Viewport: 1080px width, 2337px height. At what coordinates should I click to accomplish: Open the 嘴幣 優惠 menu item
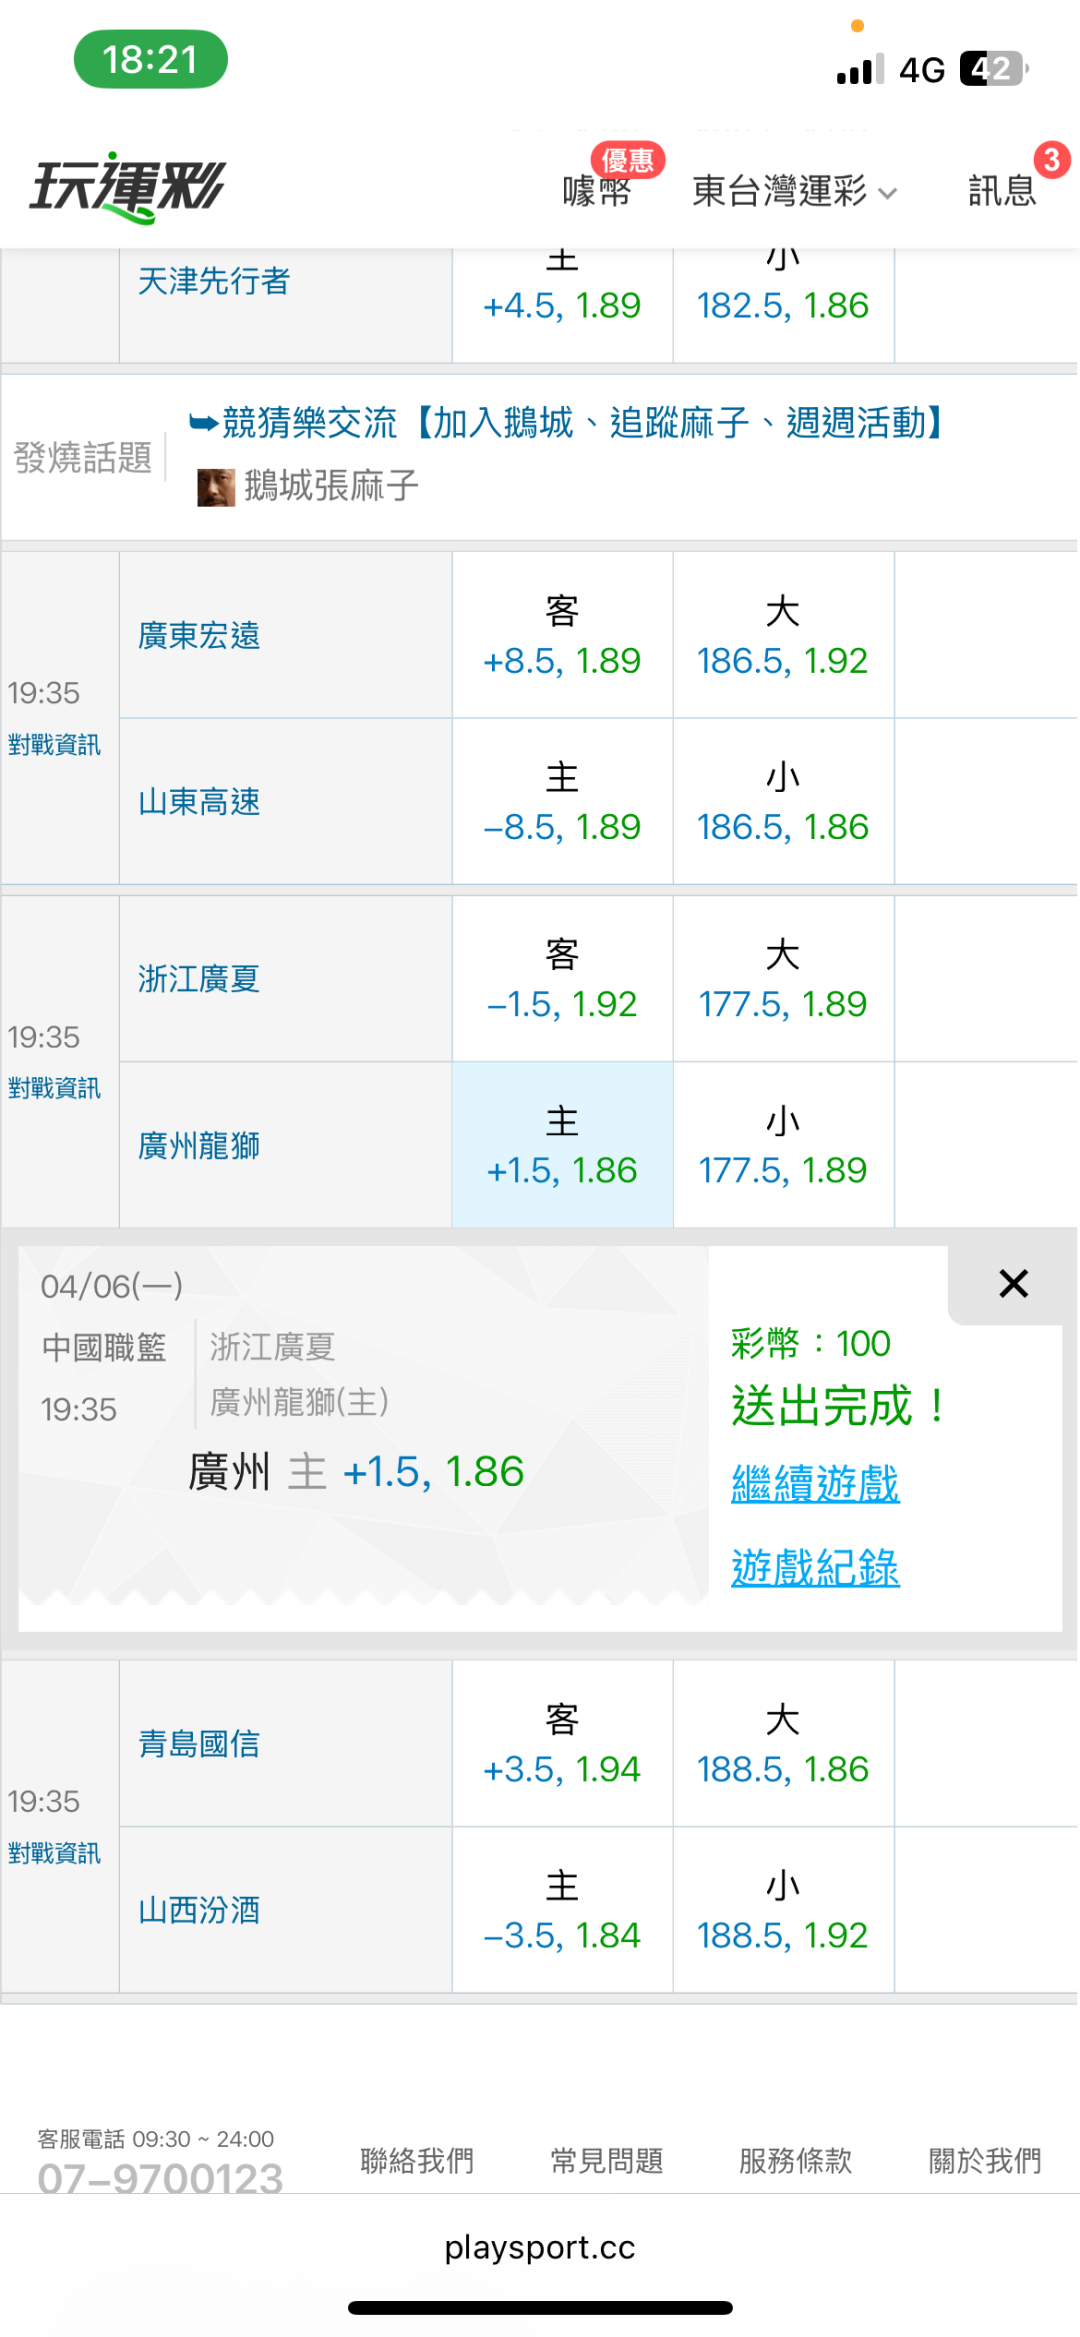(598, 188)
